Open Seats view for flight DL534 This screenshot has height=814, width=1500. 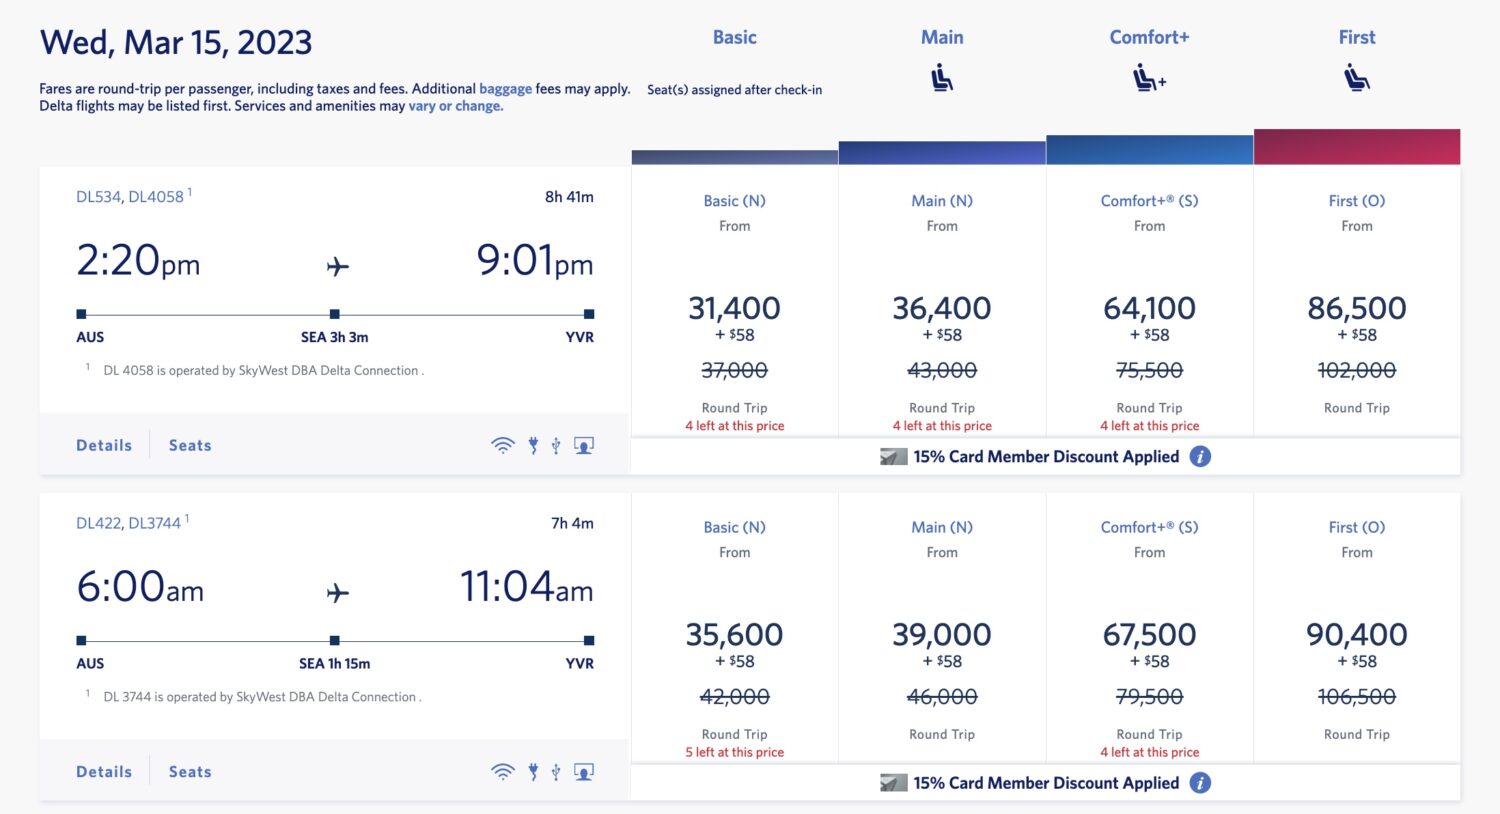click(189, 444)
